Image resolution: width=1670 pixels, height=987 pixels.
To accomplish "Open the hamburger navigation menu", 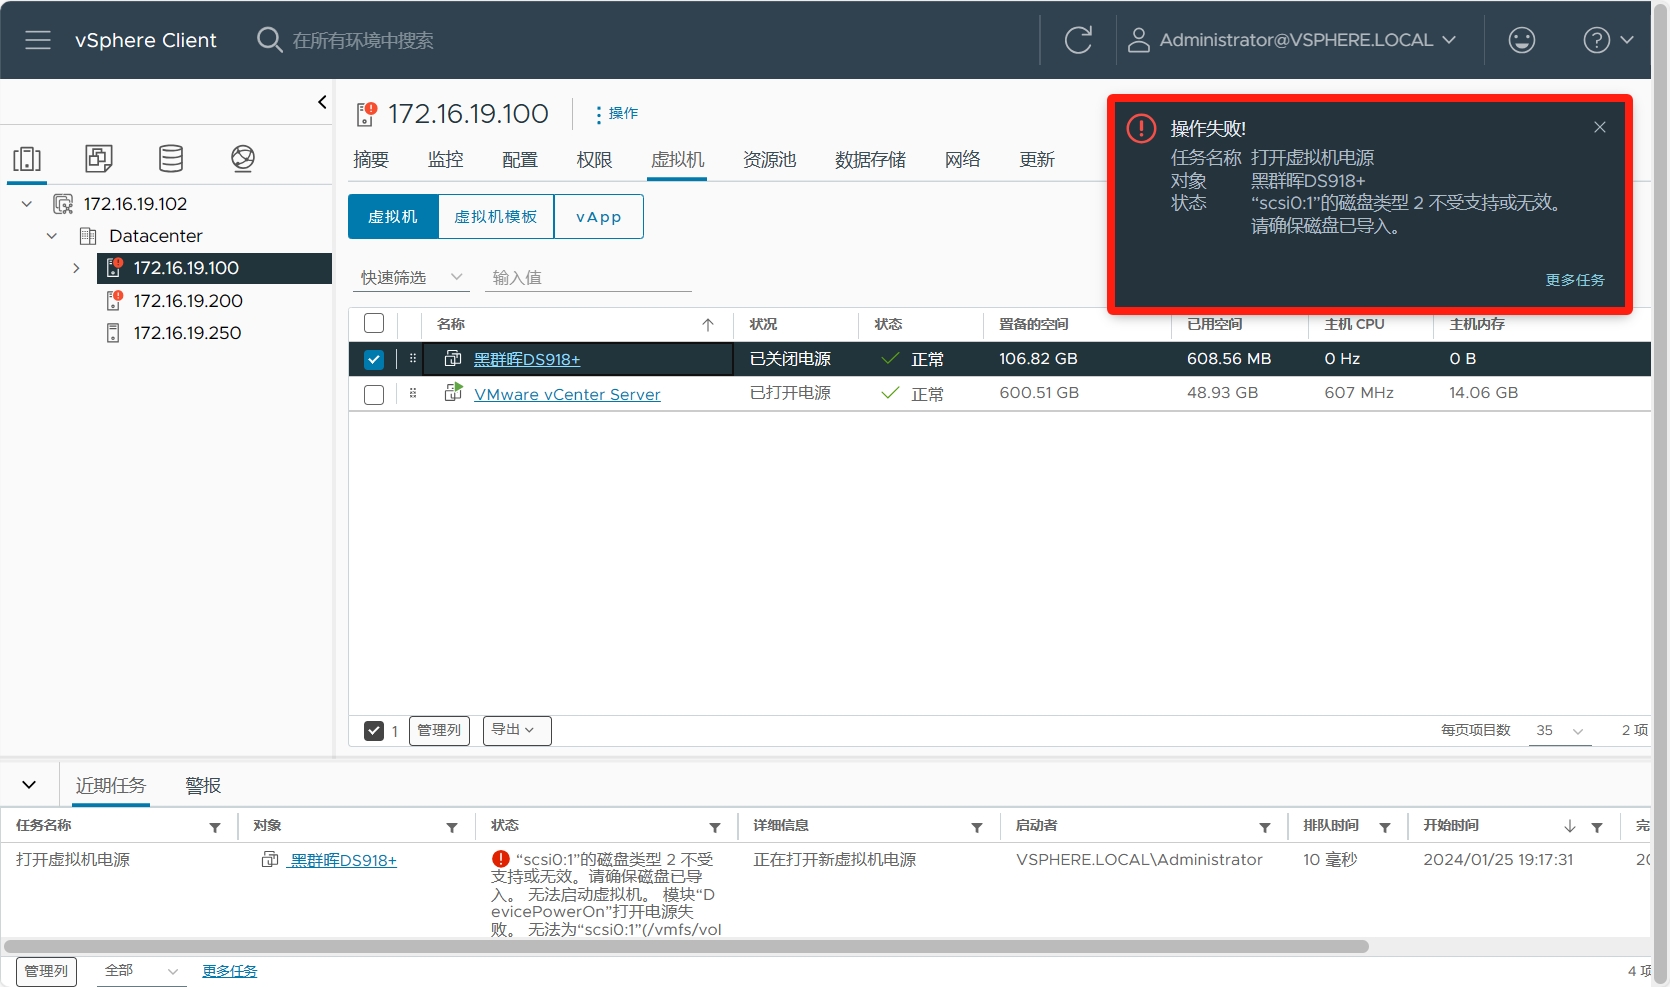I will click(38, 40).
